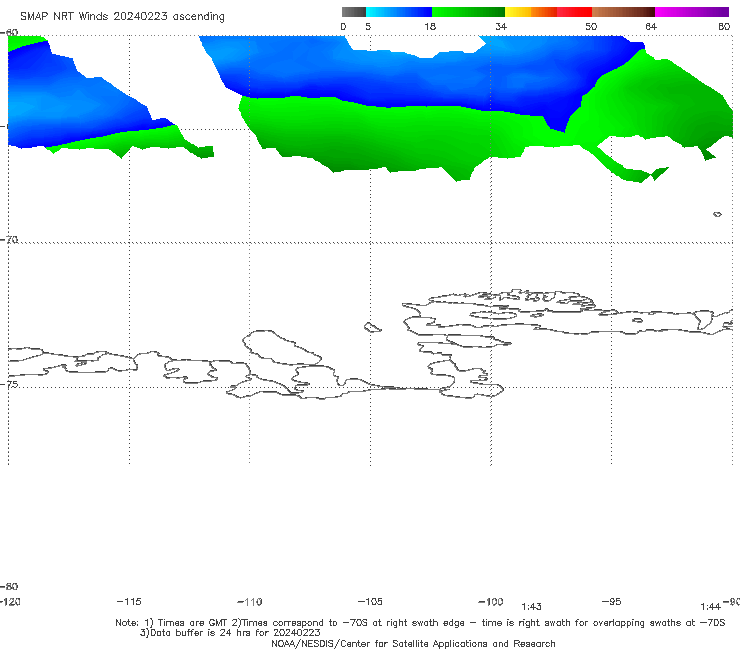
Task: Click the green segment of the wind color bar
Action: click(x=468, y=12)
